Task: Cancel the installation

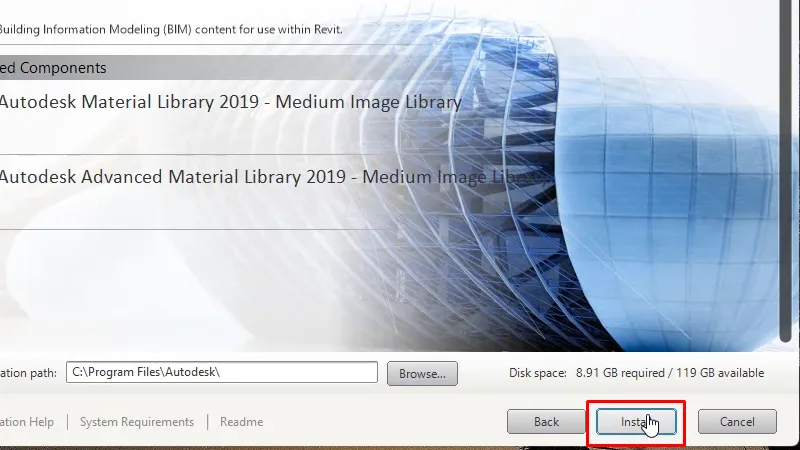Action: [x=737, y=421]
